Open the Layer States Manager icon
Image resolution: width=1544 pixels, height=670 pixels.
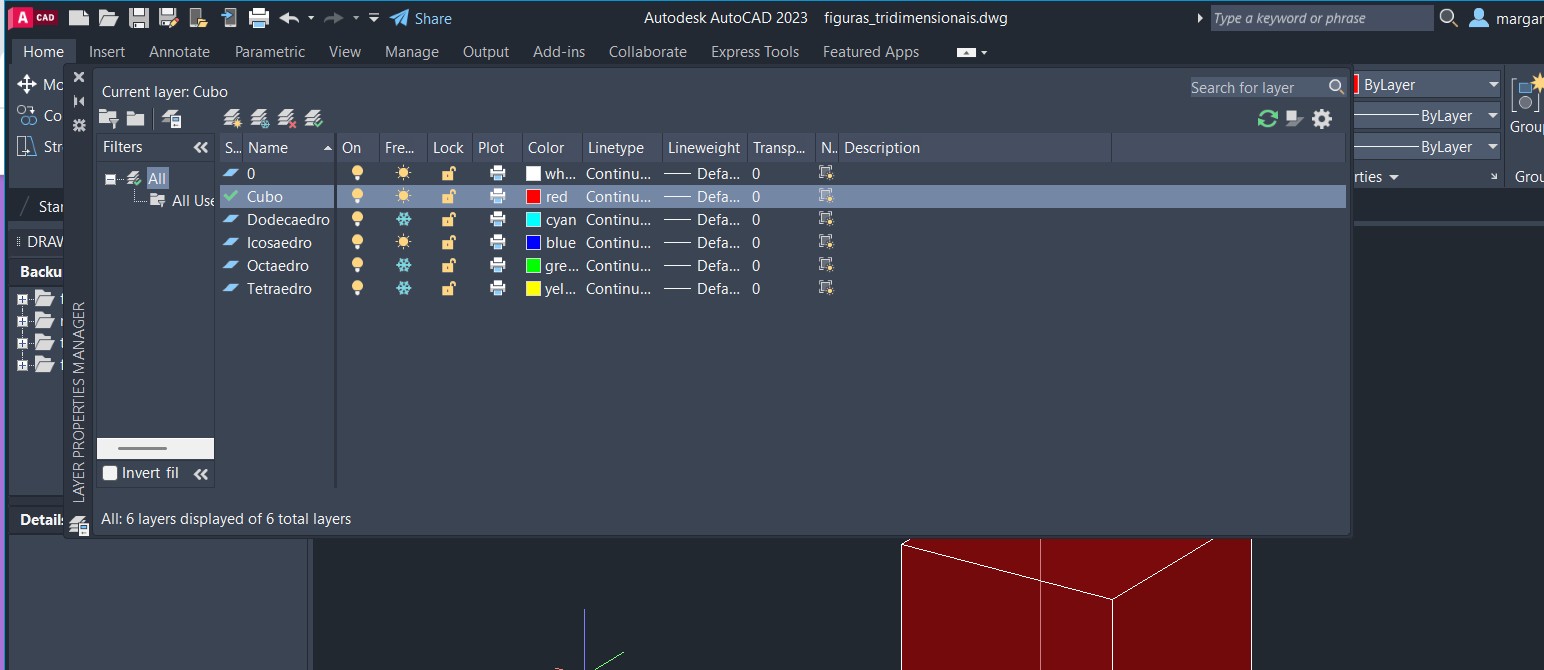(x=171, y=119)
